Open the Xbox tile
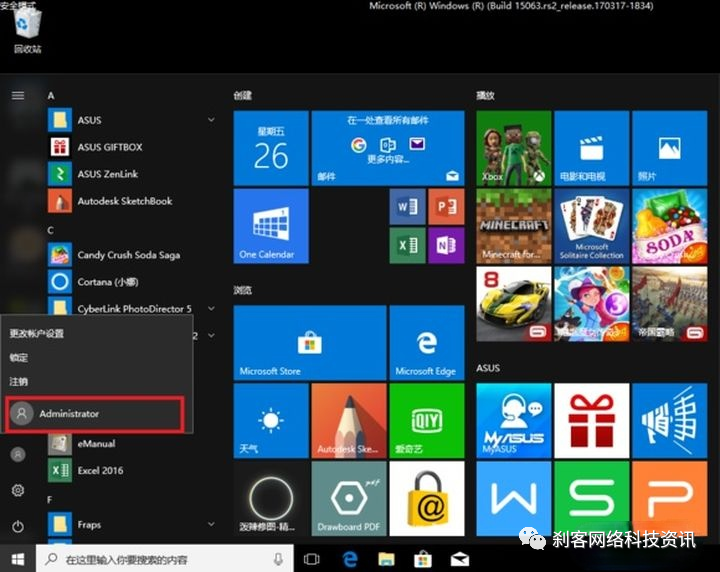 pos(514,148)
